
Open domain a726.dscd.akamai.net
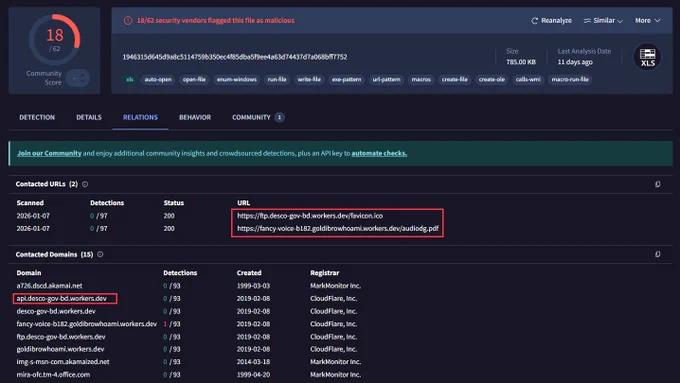coord(49,285)
